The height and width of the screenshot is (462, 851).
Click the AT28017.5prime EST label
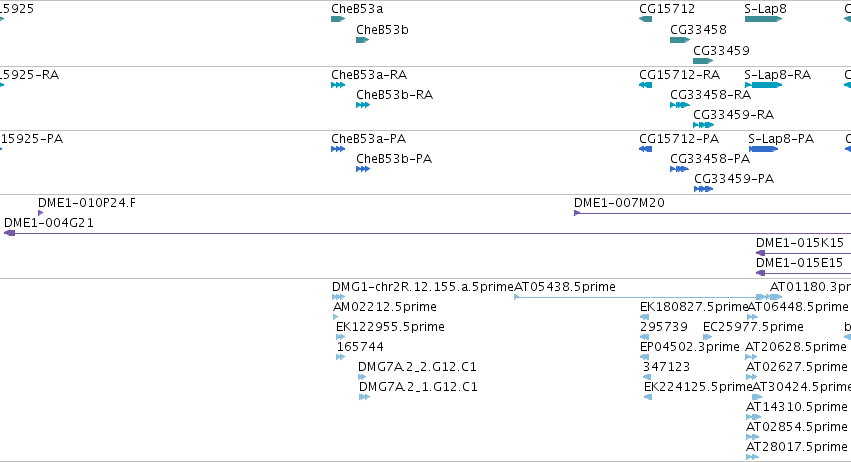[797, 446]
